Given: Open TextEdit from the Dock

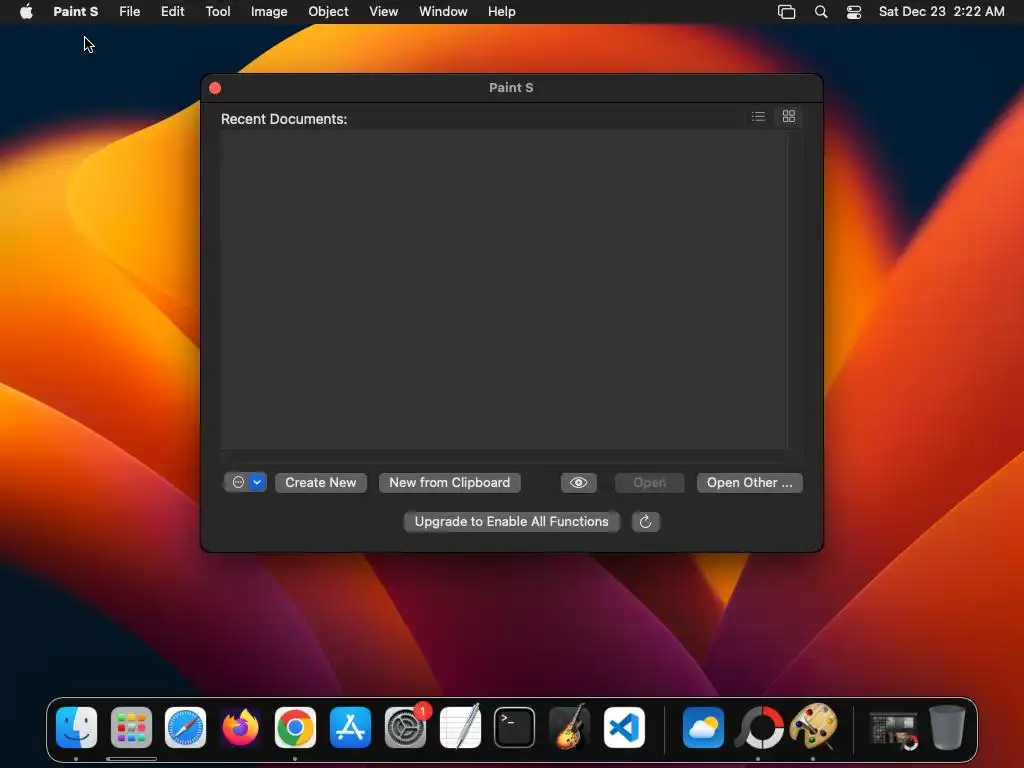Looking at the screenshot, I should click(460, 726).
